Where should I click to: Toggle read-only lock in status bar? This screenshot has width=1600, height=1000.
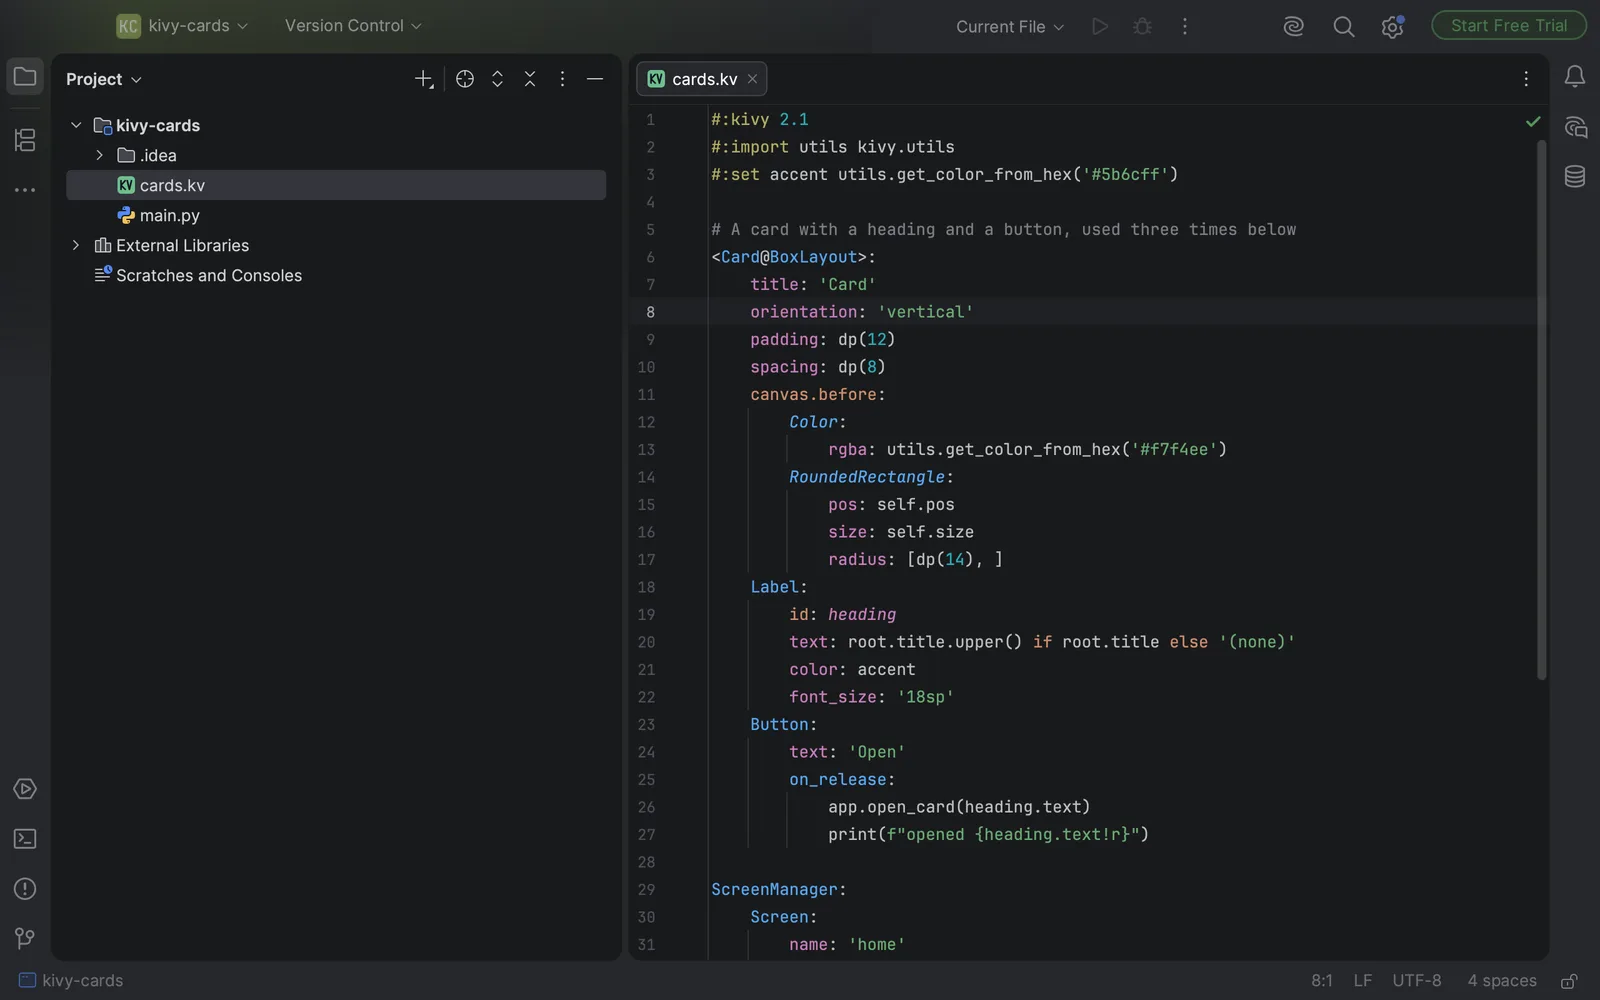[1569, 981]
